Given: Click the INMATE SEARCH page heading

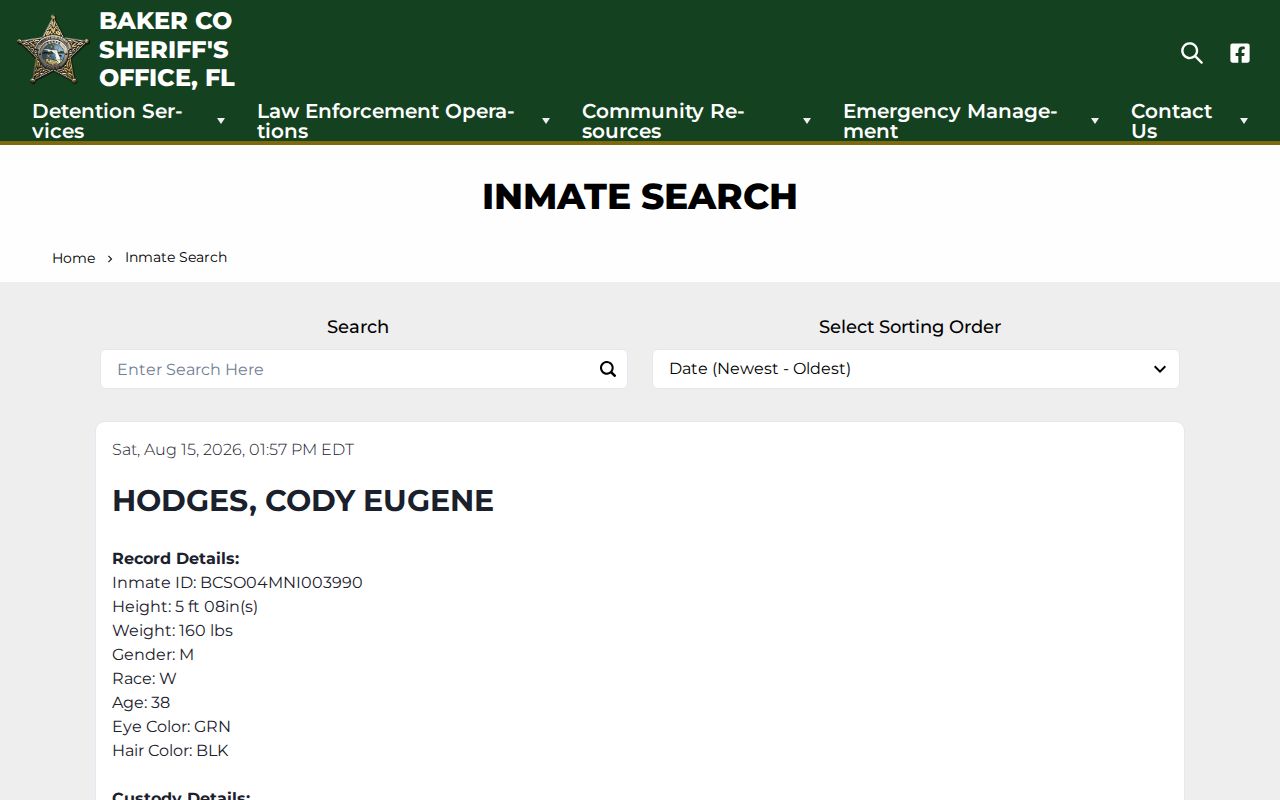Looking at the screenshot, I should tap(640, 197).
